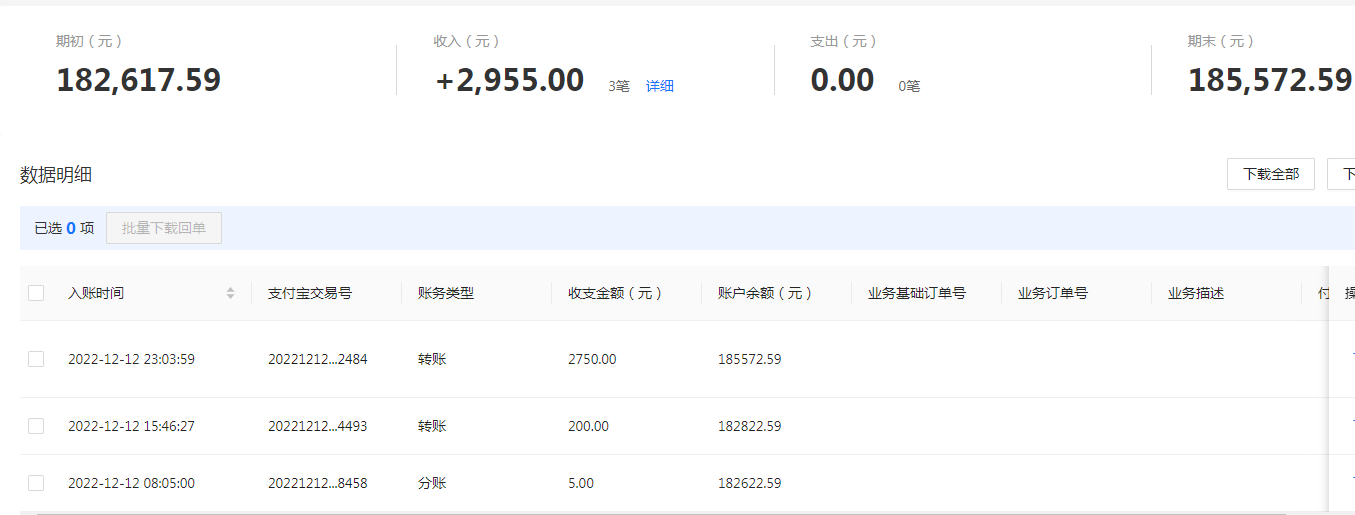The image size is (1355, 515).
Task: Click the income total +2,955.00
Action: 510,80
